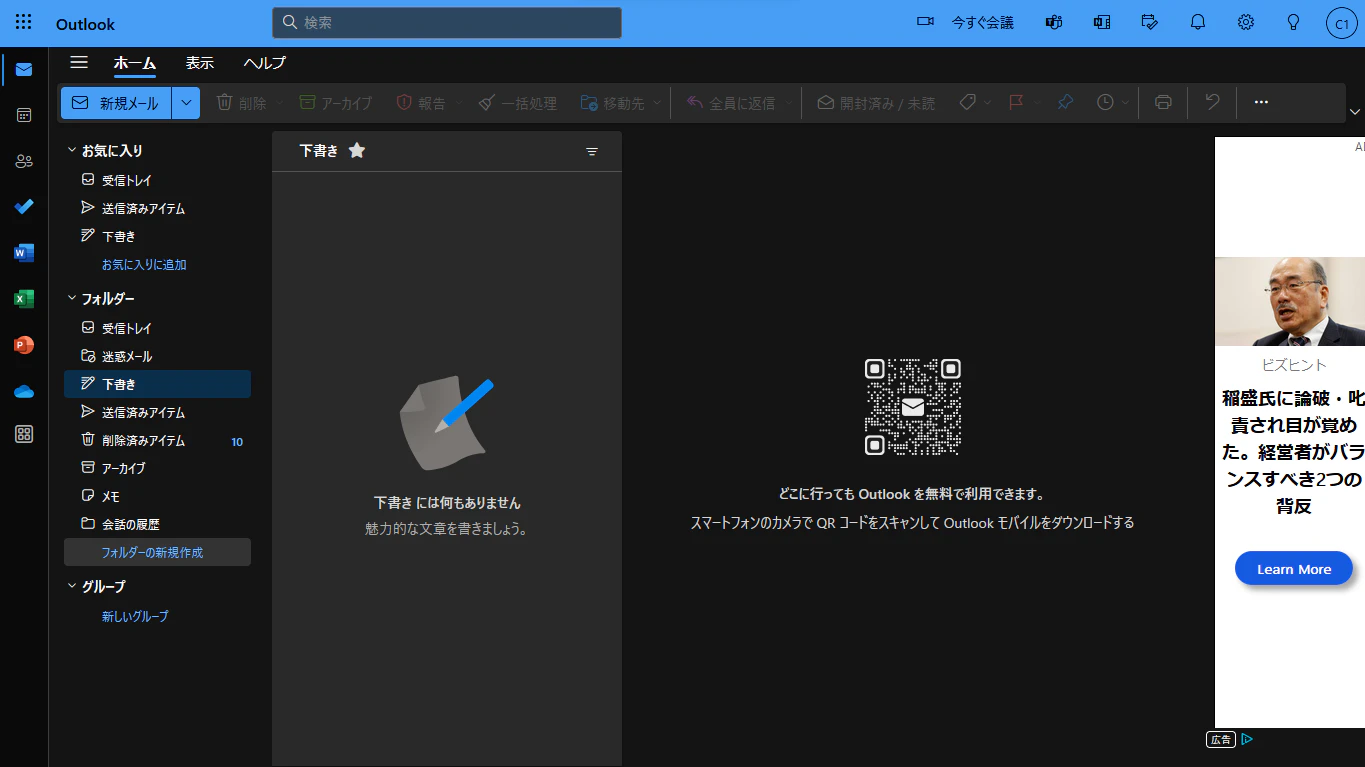This screenshot has width=1365, height=767.
Task: Click the 全員に返信 button
Action: (x=731, y=103)
